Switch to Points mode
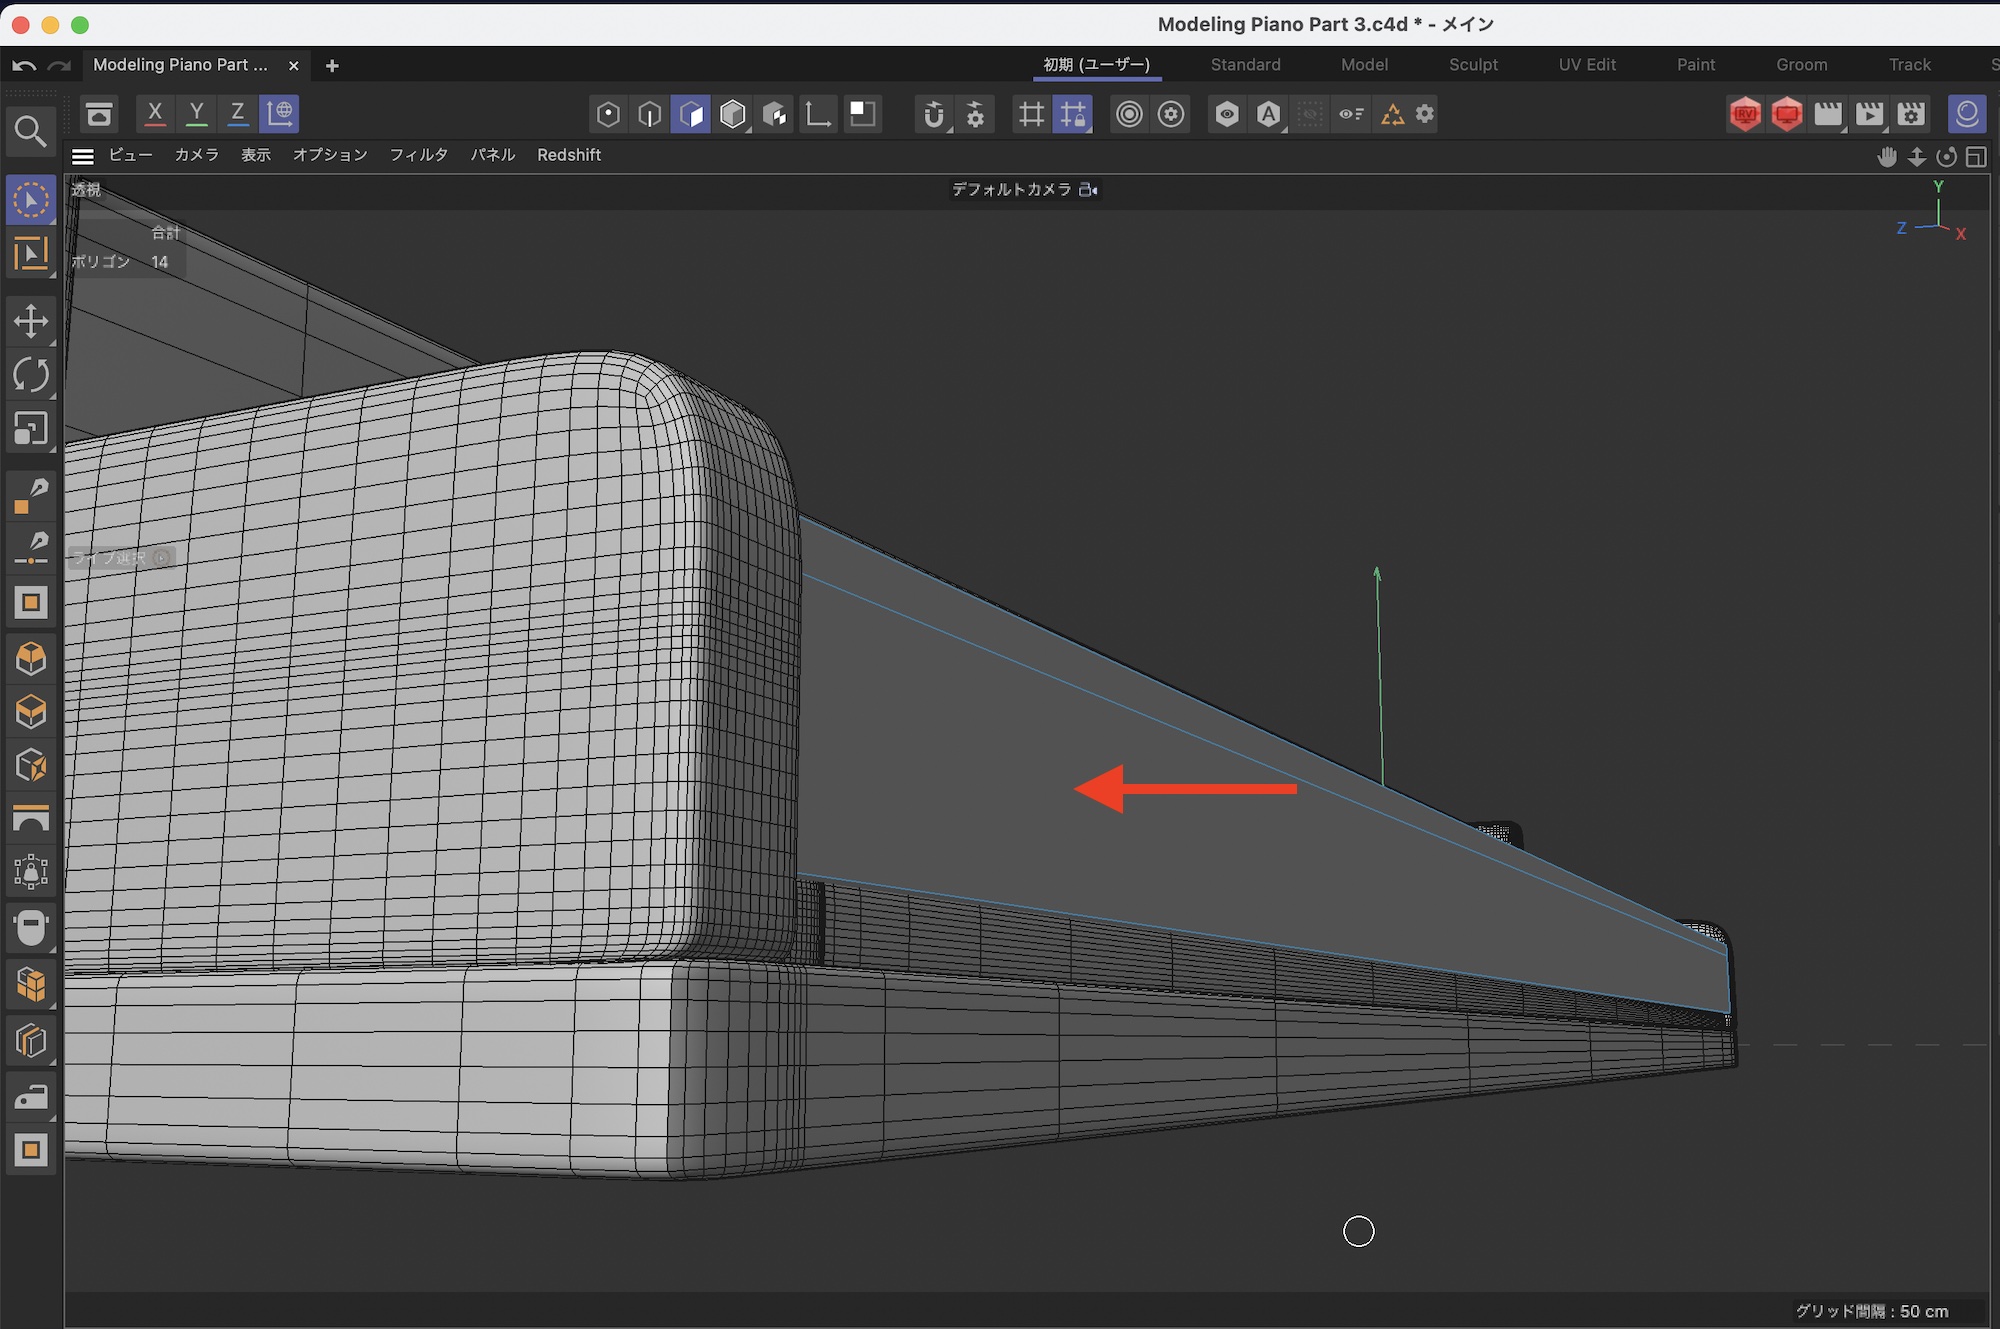Viewport: 2000px width, 1329px height. pos(607,114)
